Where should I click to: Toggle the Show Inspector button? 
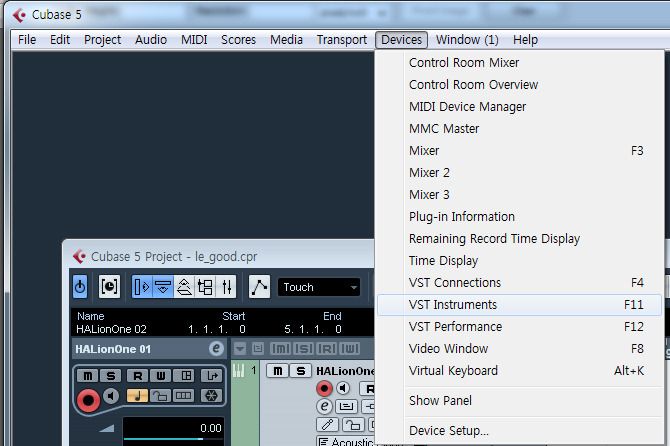(x=142, y=287)
